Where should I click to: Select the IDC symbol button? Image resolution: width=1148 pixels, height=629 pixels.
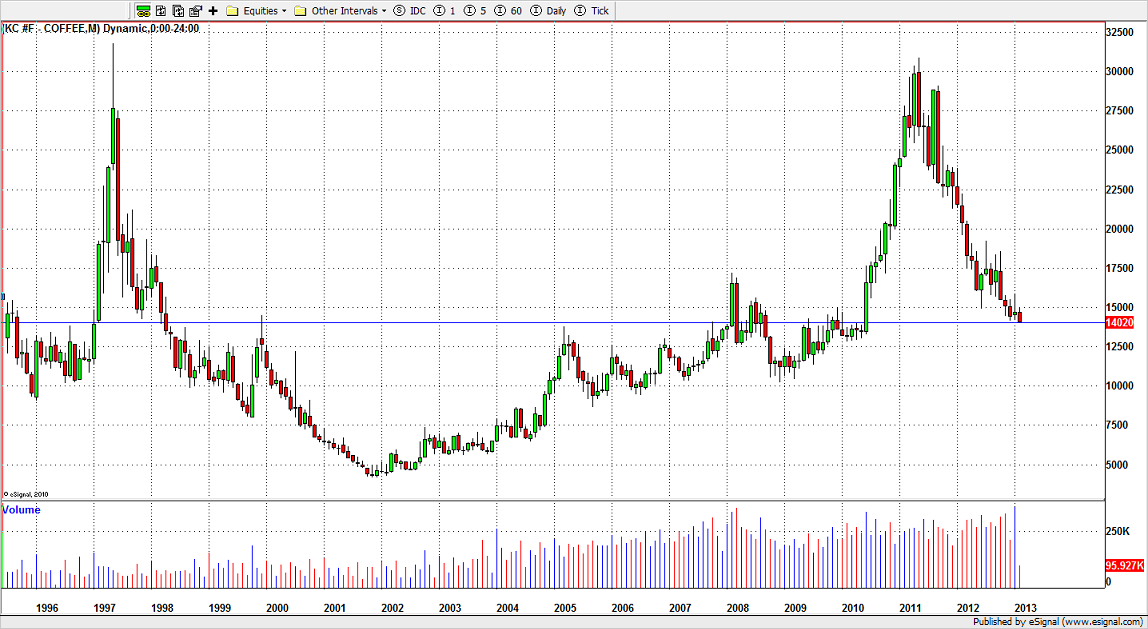coord(410,11)
